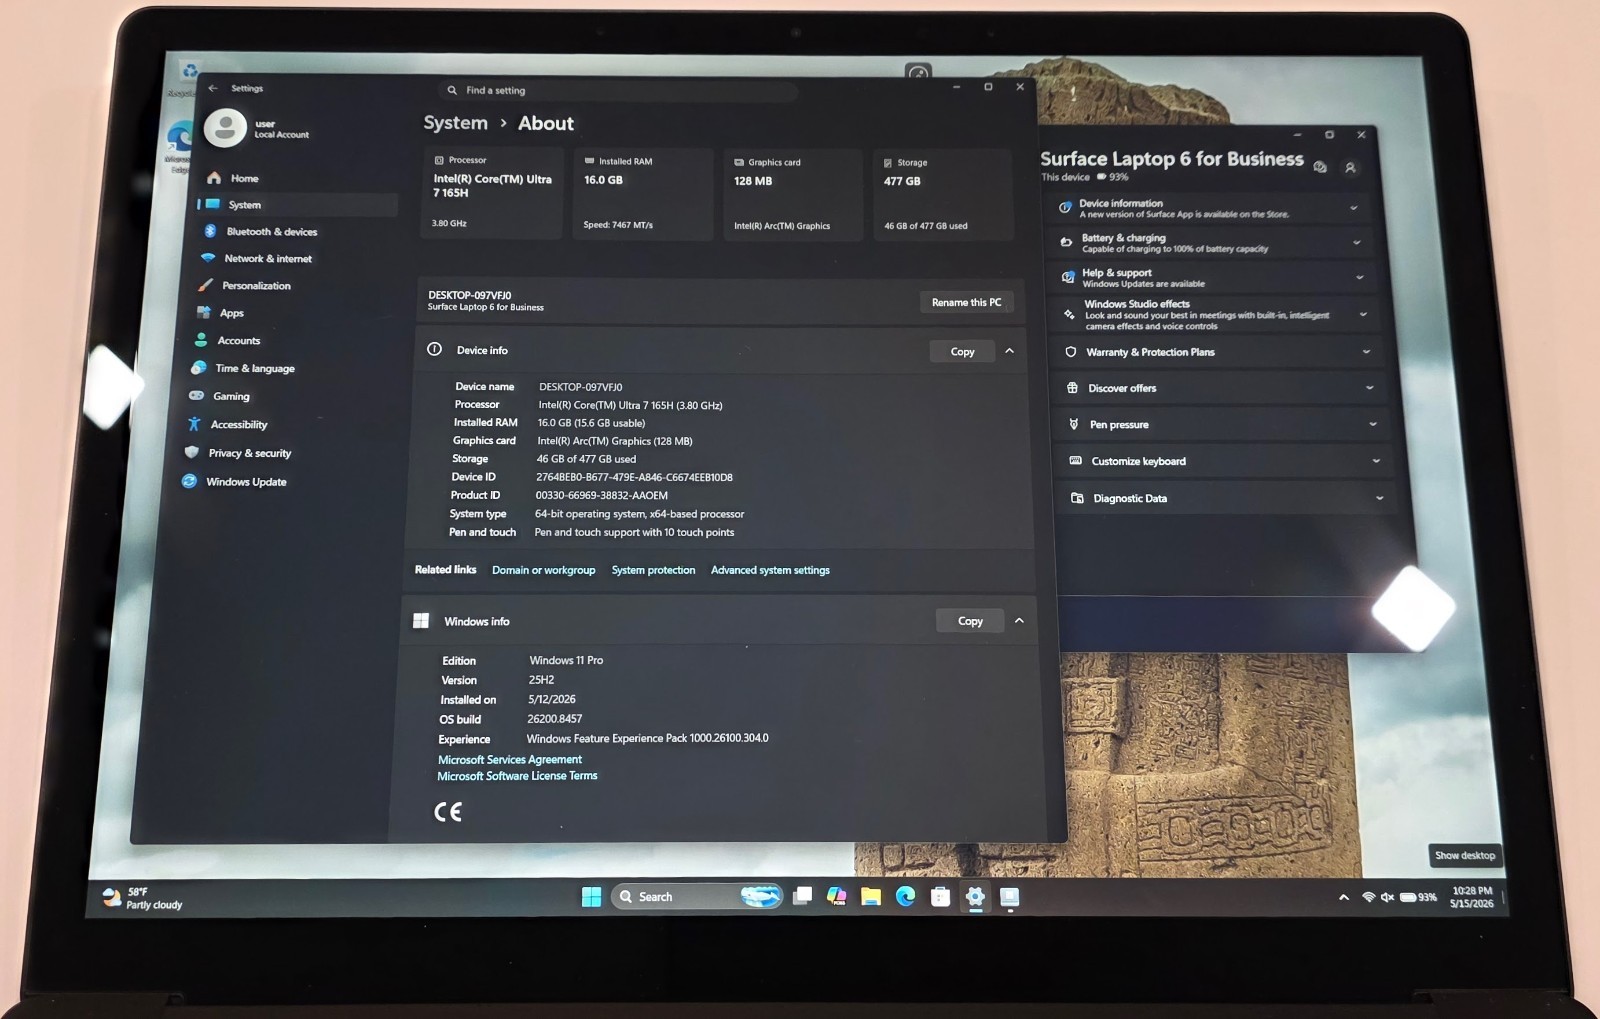Screen dimensions: 1600x1019
Task: Open Home via its house icon
Action: click(214, 177)
